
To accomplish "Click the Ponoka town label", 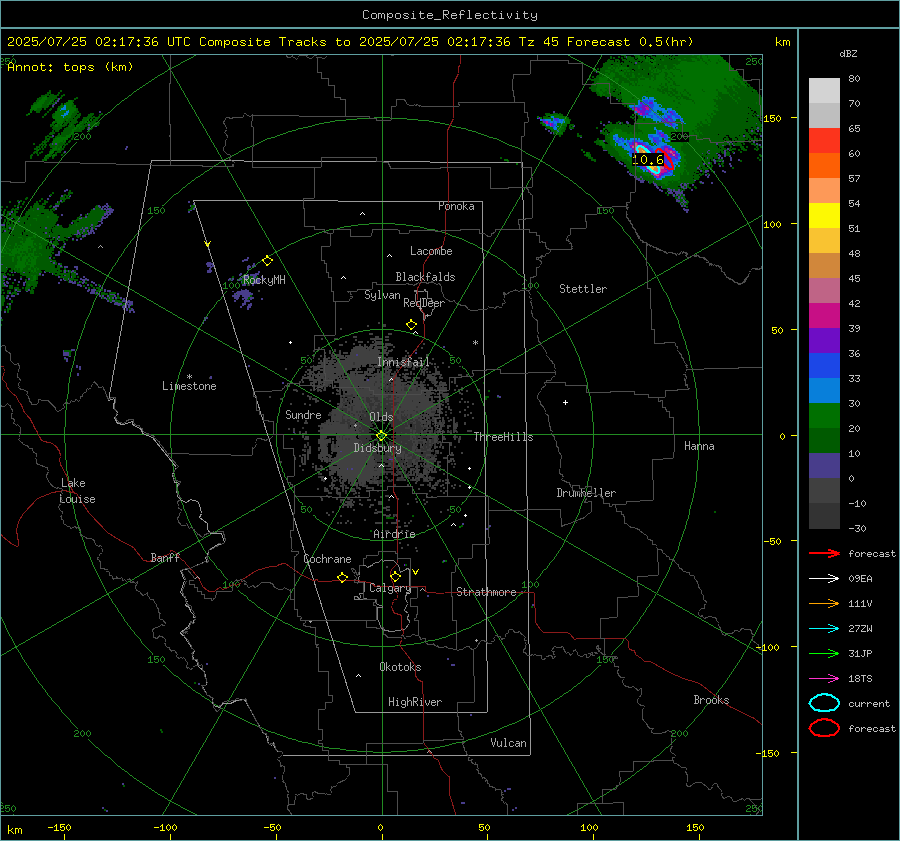I will [x=456, y=206].
